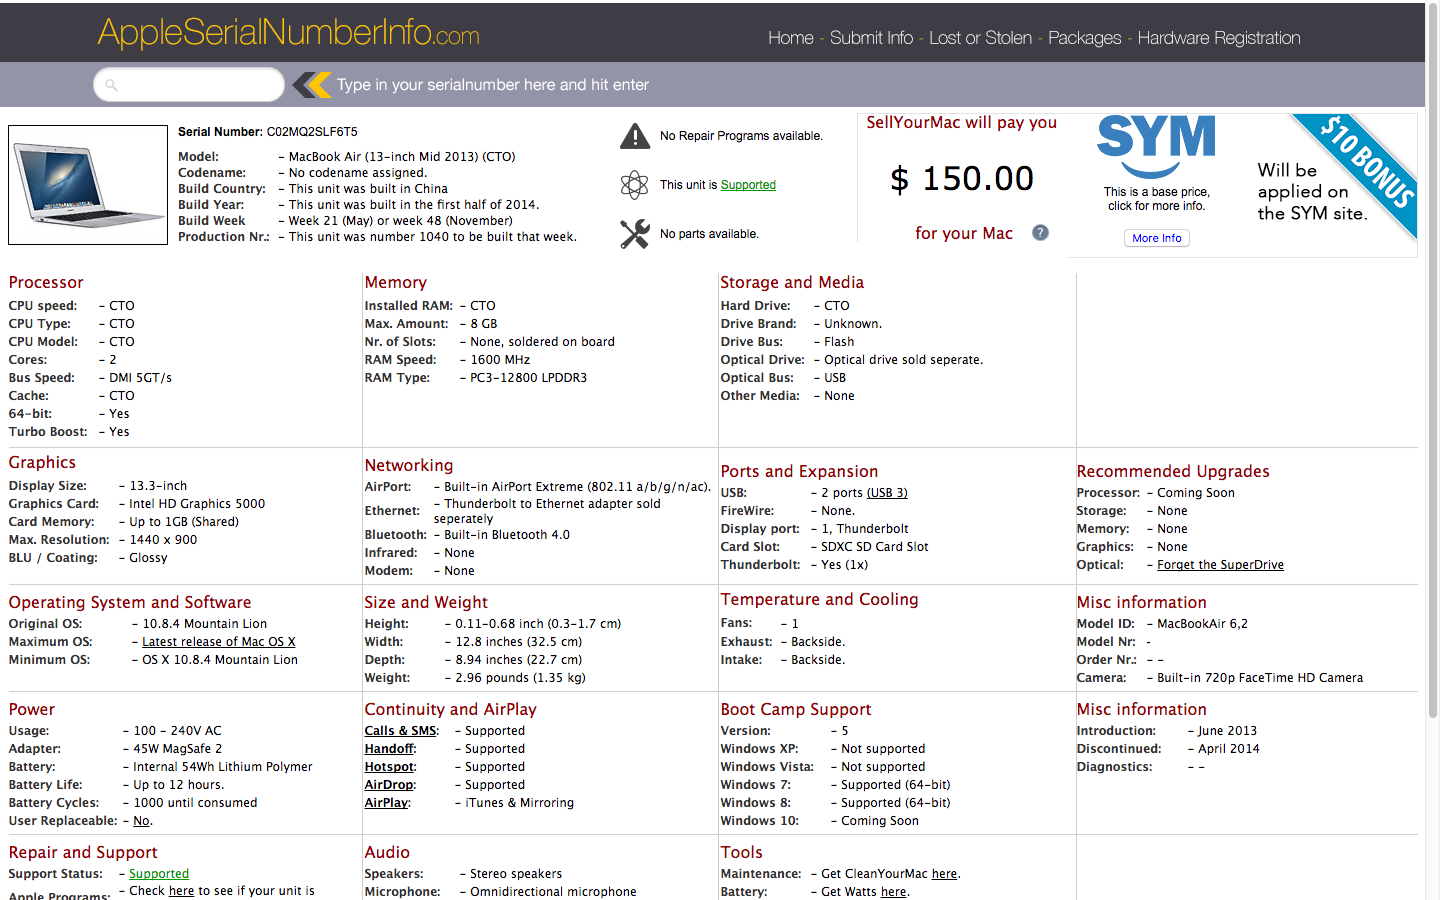Select serial number C02MQ2SLF6T5 text

(312, 132)
